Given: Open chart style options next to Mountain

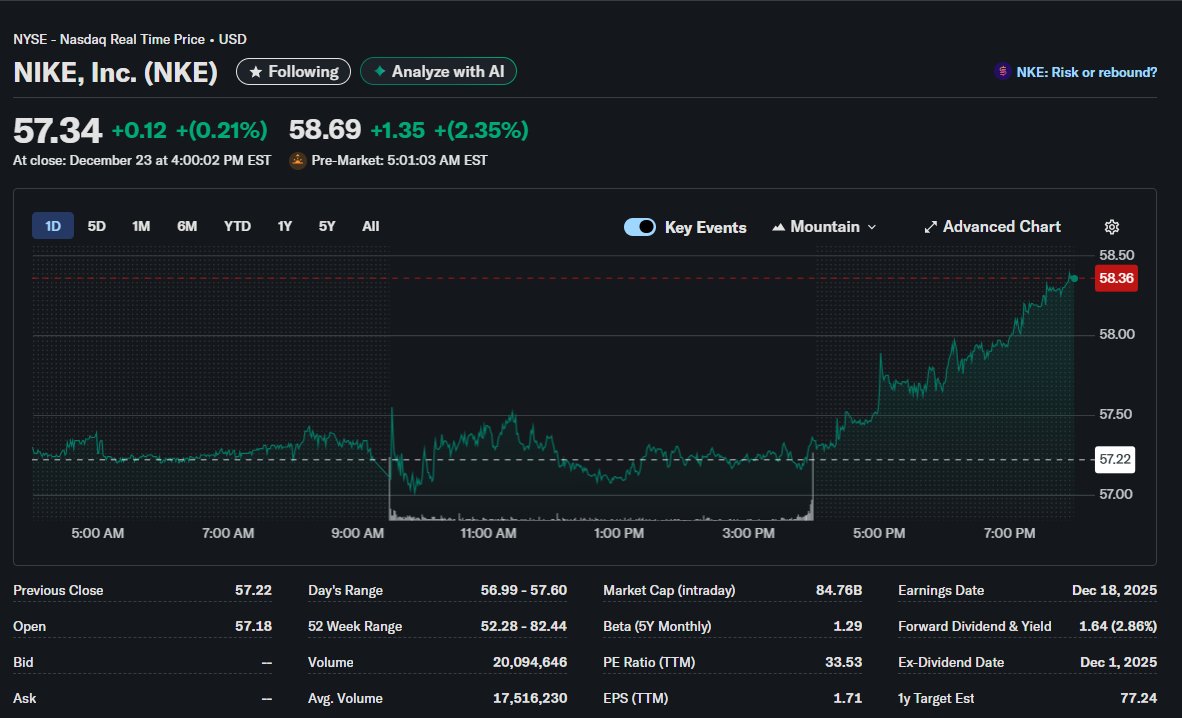Looking at the screenshot, I should pos(870,227).
